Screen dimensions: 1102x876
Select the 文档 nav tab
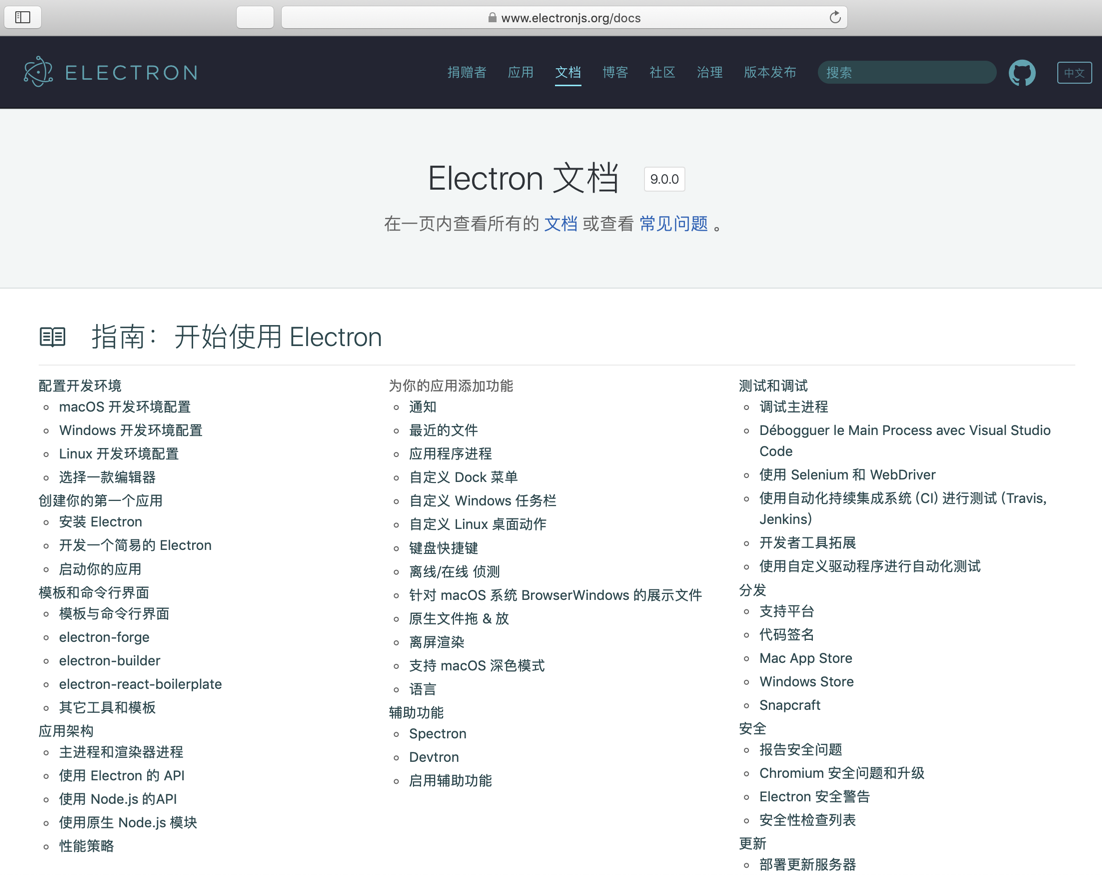click(568, 72)
